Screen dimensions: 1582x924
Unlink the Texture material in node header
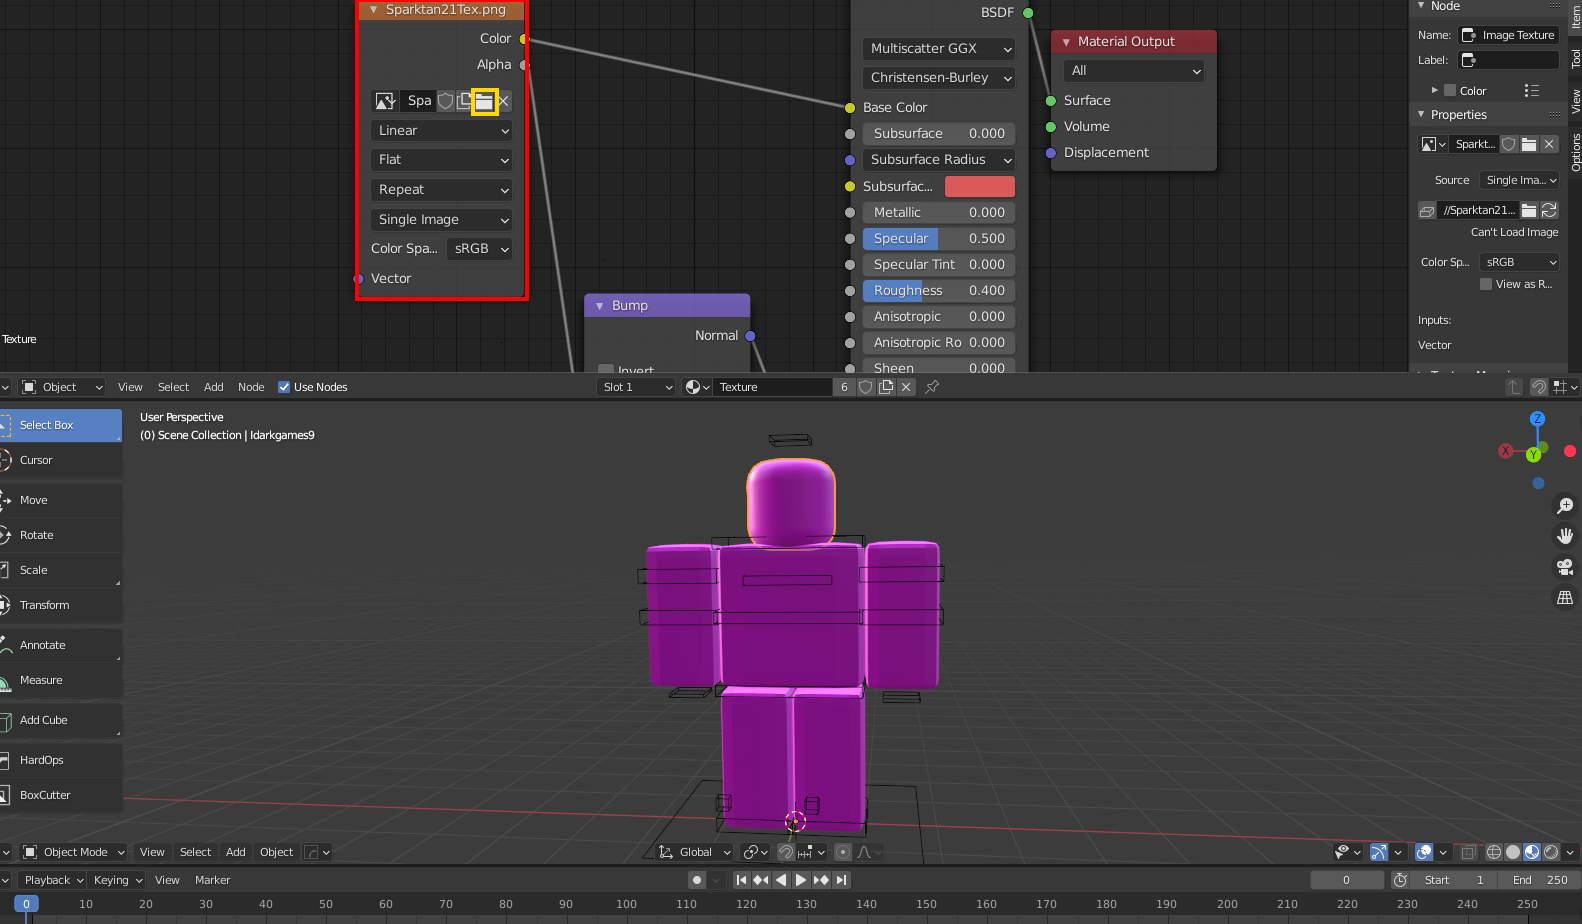pos(906,387)
